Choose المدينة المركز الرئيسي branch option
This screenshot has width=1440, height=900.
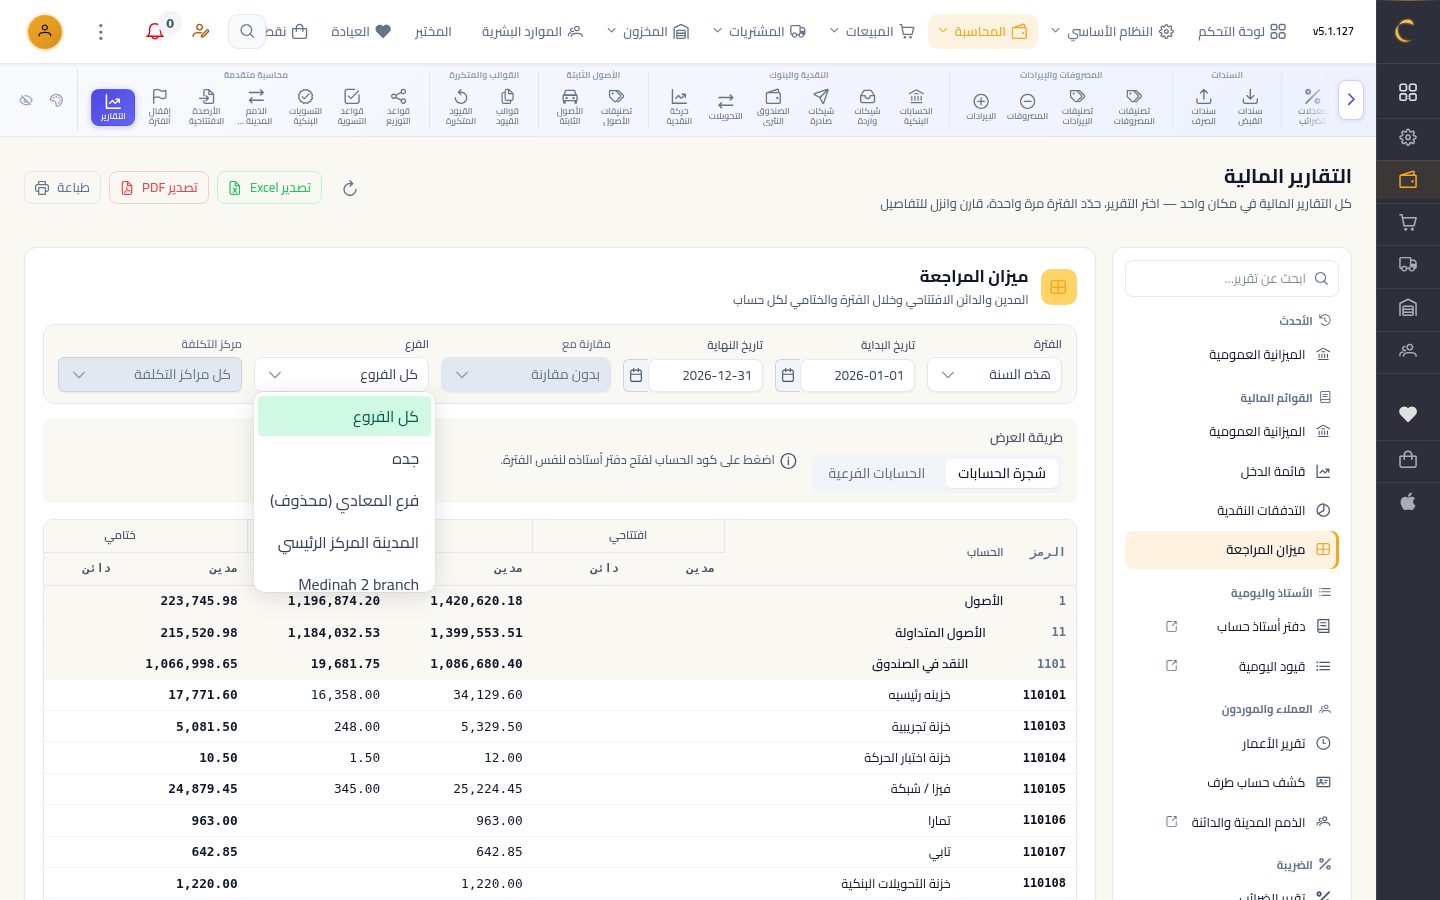344,543
